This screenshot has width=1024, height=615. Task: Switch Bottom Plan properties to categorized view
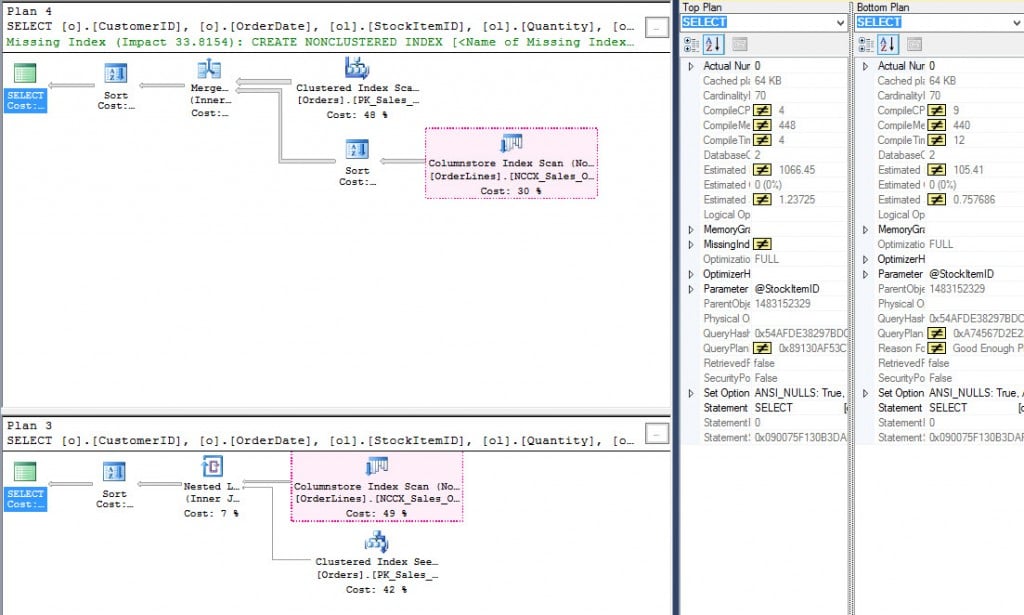[864, 44]
